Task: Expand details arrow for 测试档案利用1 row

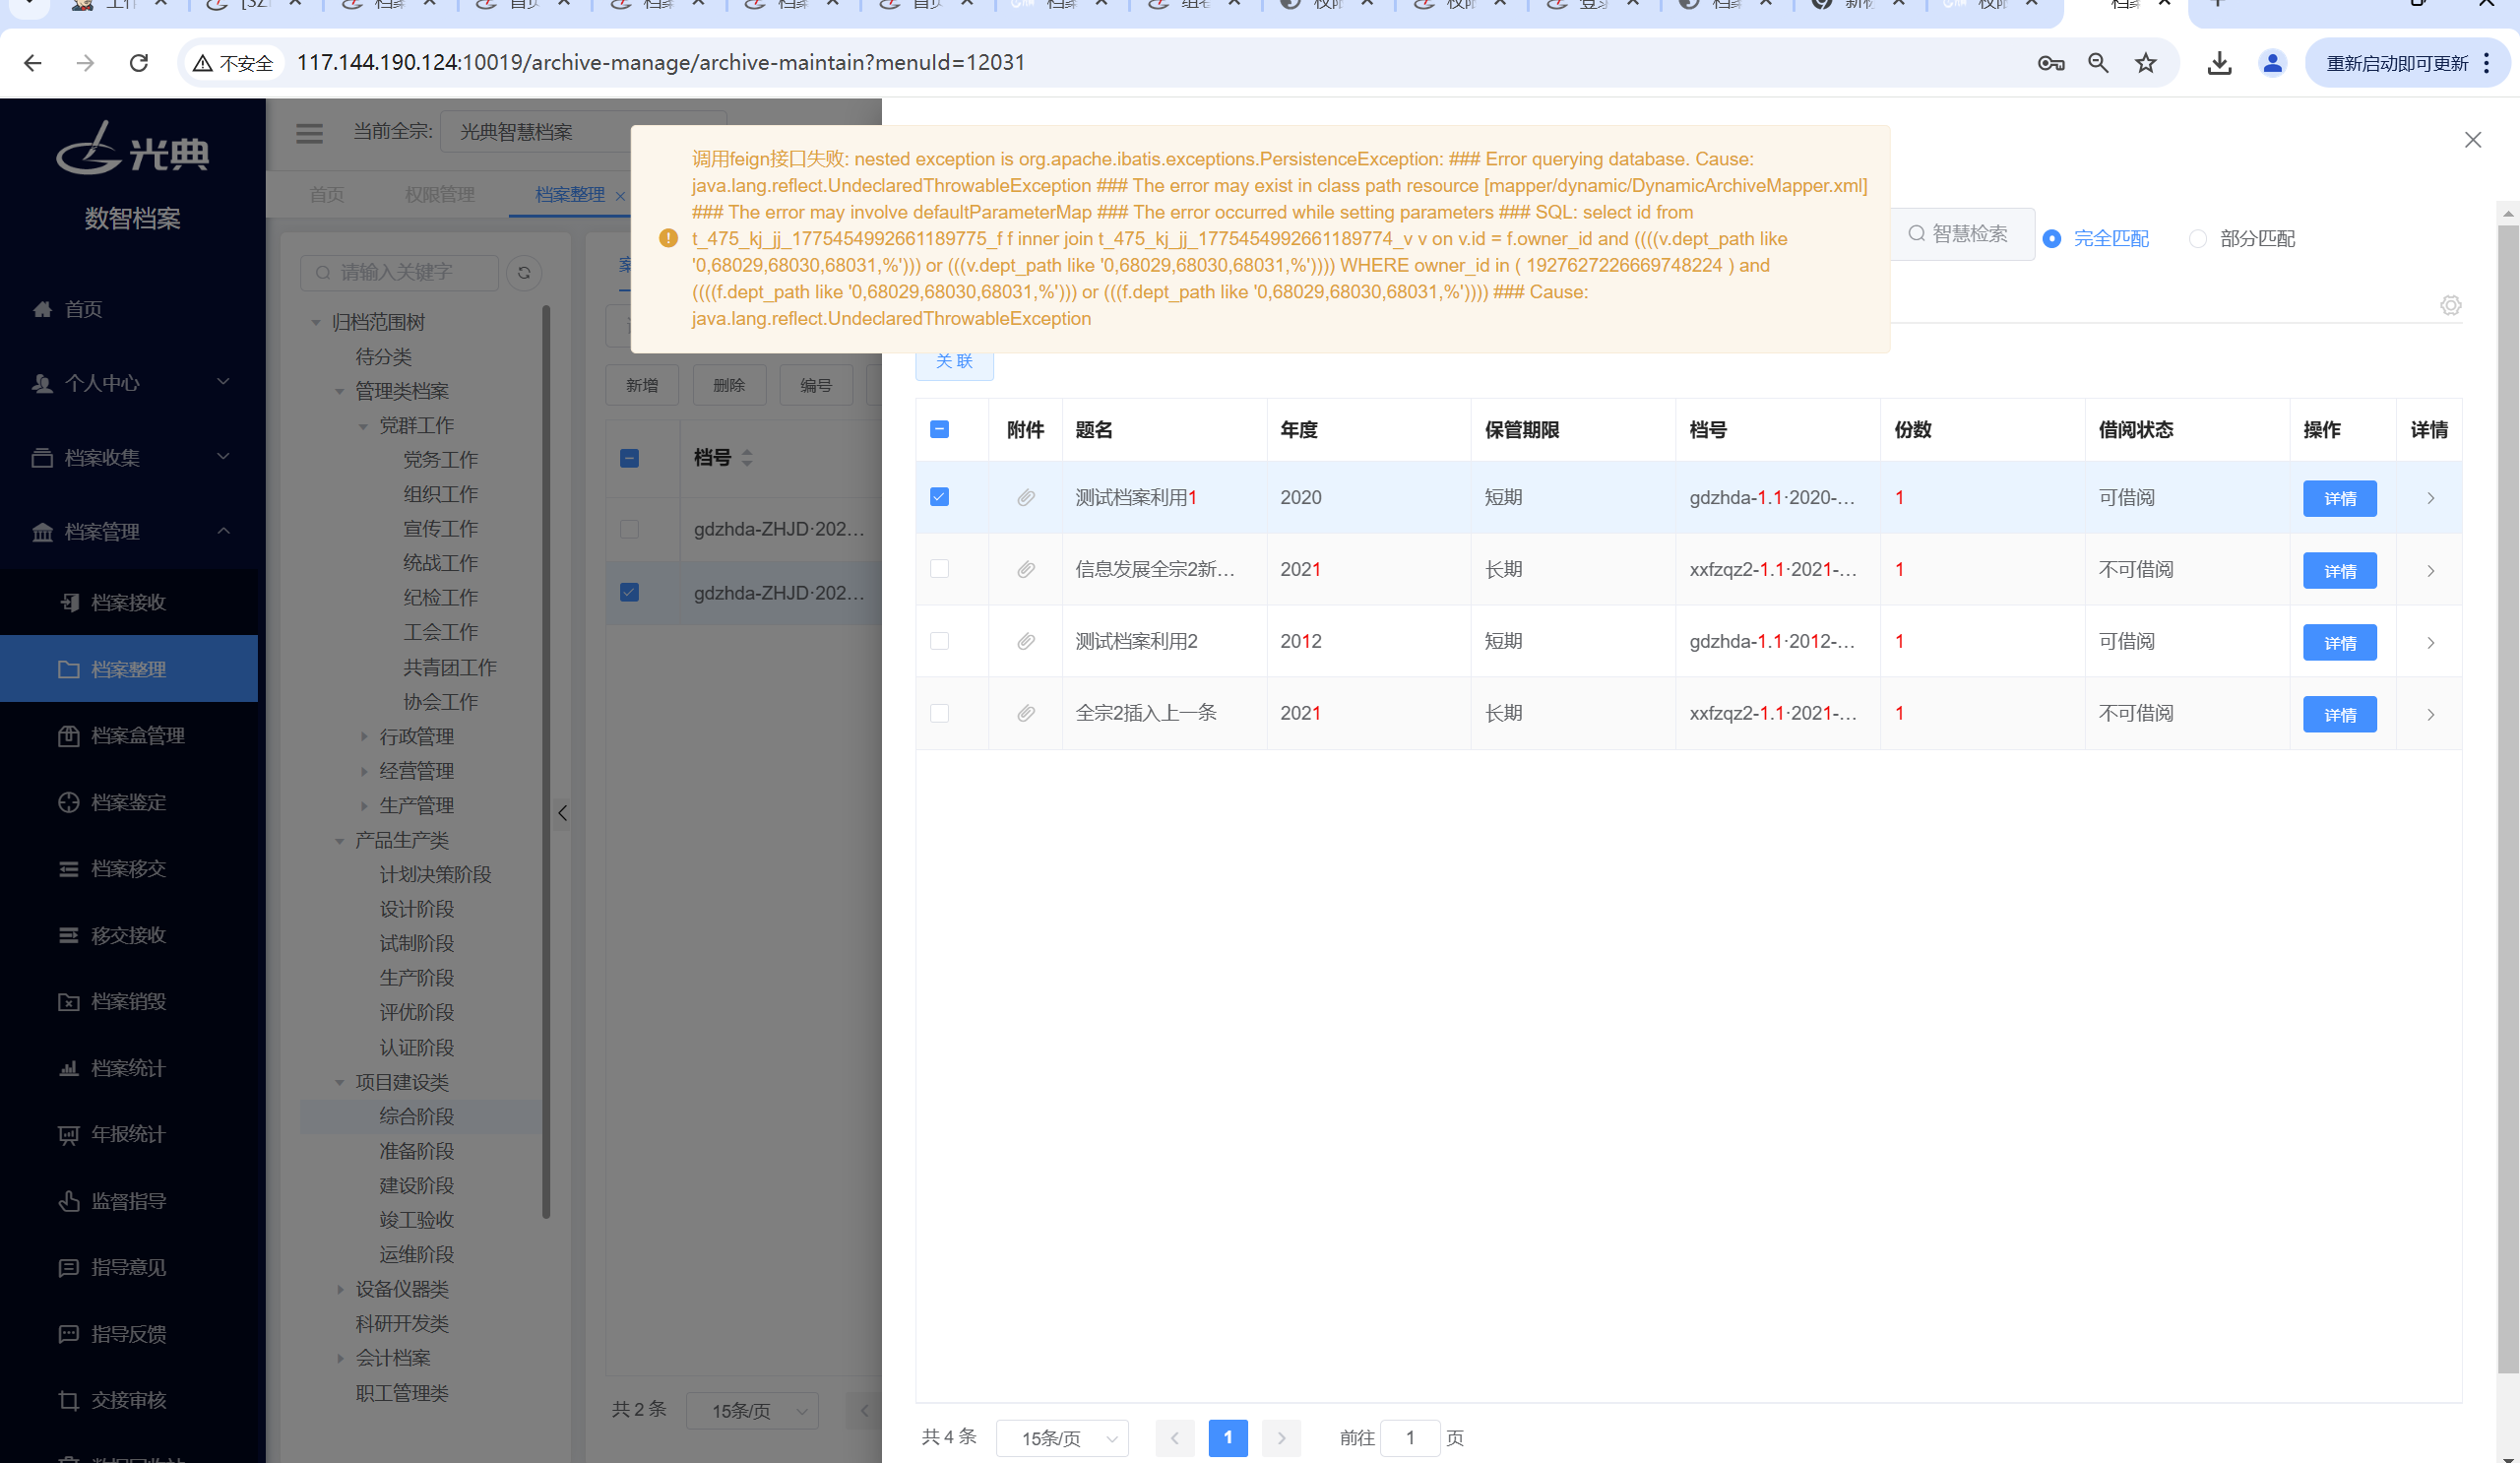Action: tap(2430, 498)
